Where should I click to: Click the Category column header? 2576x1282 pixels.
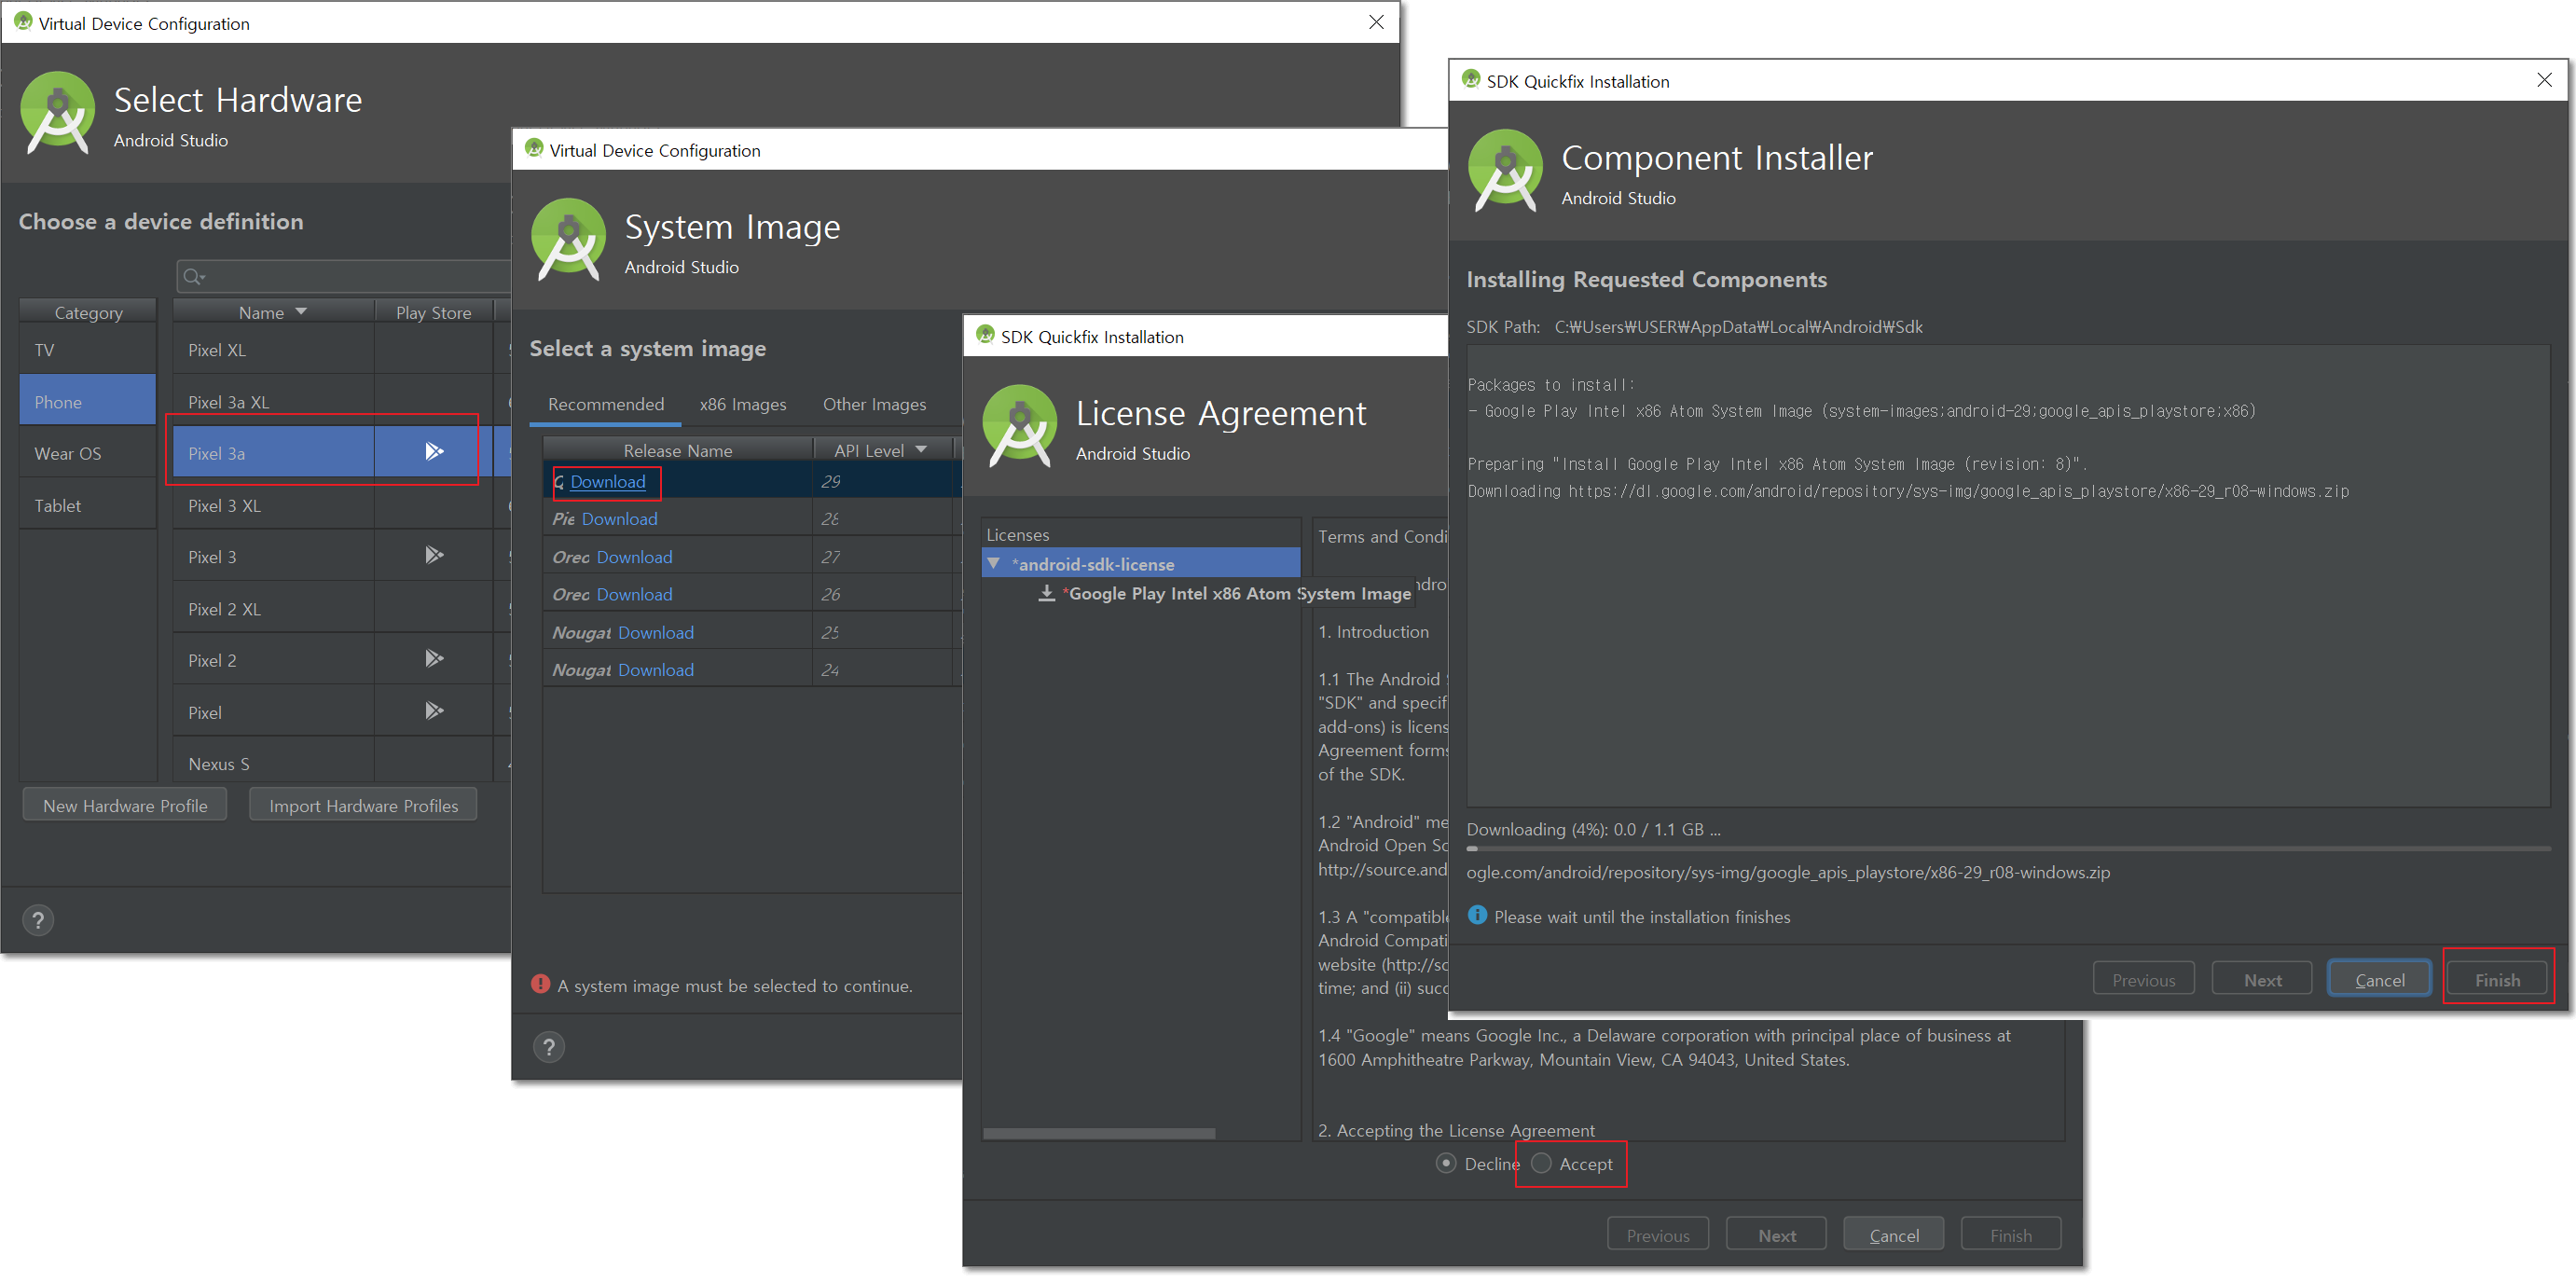pos(88,312)
